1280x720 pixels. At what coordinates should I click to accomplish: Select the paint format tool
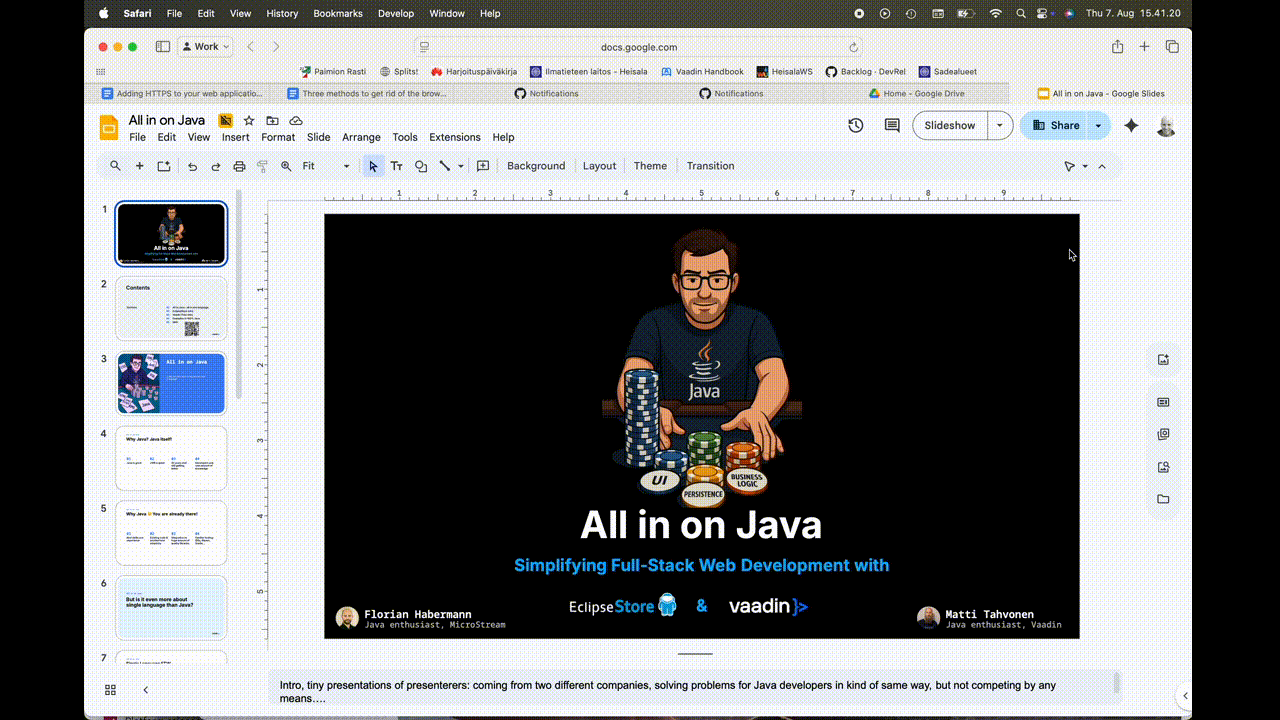[262, 165]
